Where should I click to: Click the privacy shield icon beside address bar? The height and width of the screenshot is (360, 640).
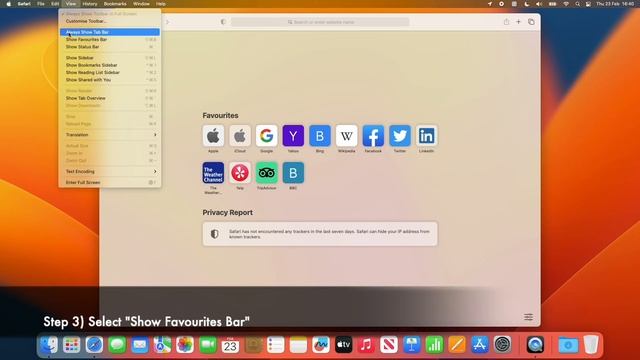pyautogui.click(x=223, y=22)
